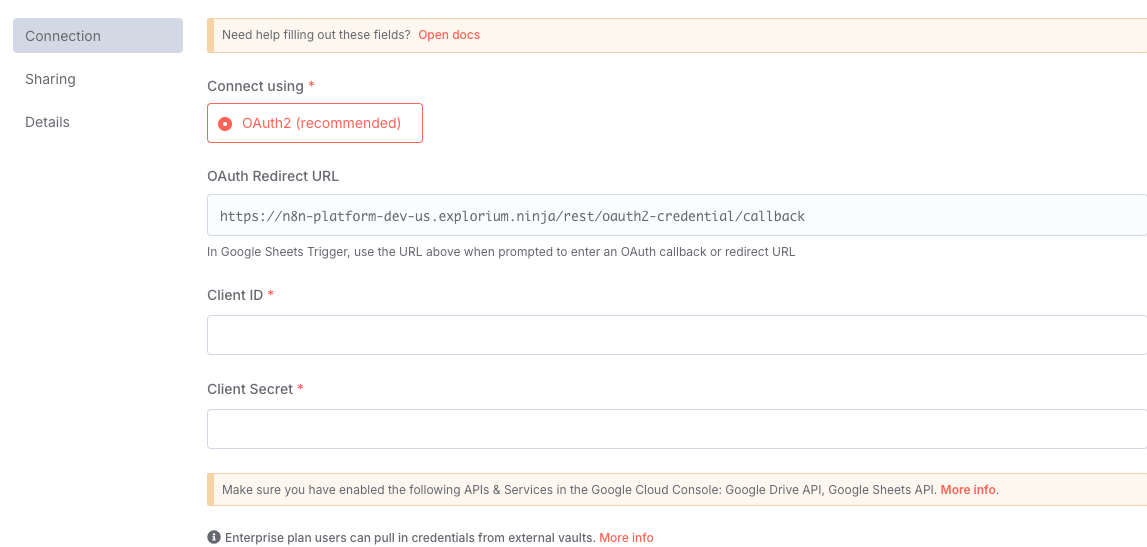Open More info link about external vaults
Screen dimensions: 1147x547
[626, 537]
